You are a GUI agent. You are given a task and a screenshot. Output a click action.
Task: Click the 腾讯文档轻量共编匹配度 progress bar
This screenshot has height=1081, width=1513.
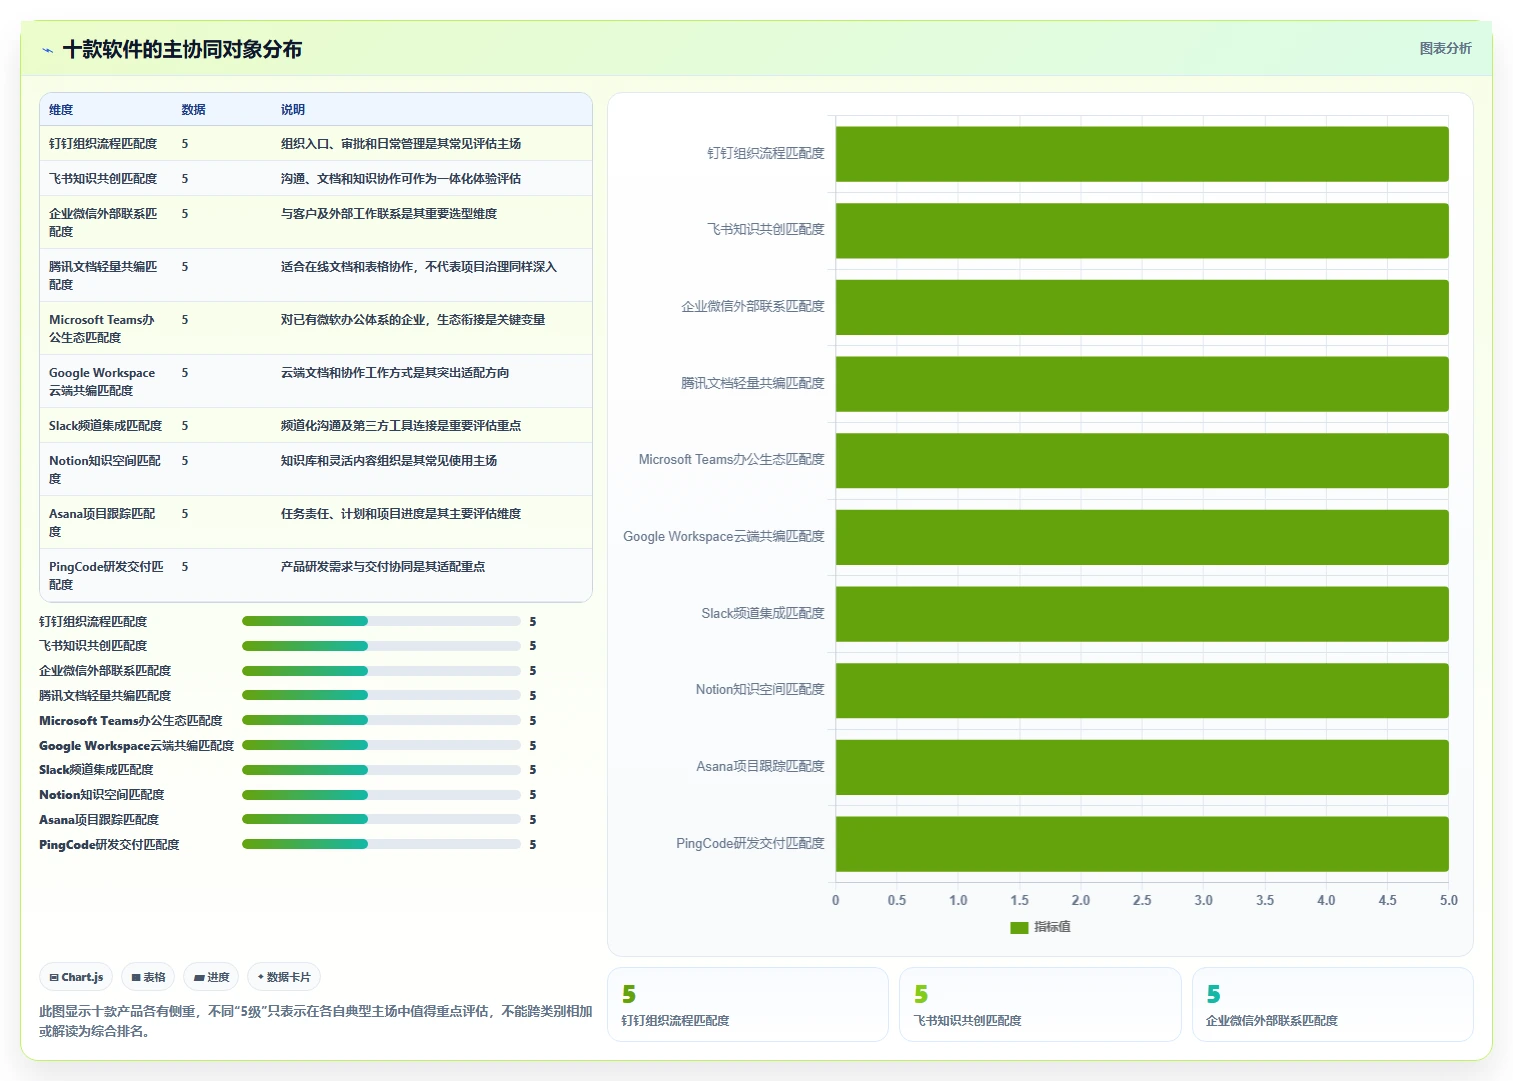pyautogui.click(x=381, y=695)
